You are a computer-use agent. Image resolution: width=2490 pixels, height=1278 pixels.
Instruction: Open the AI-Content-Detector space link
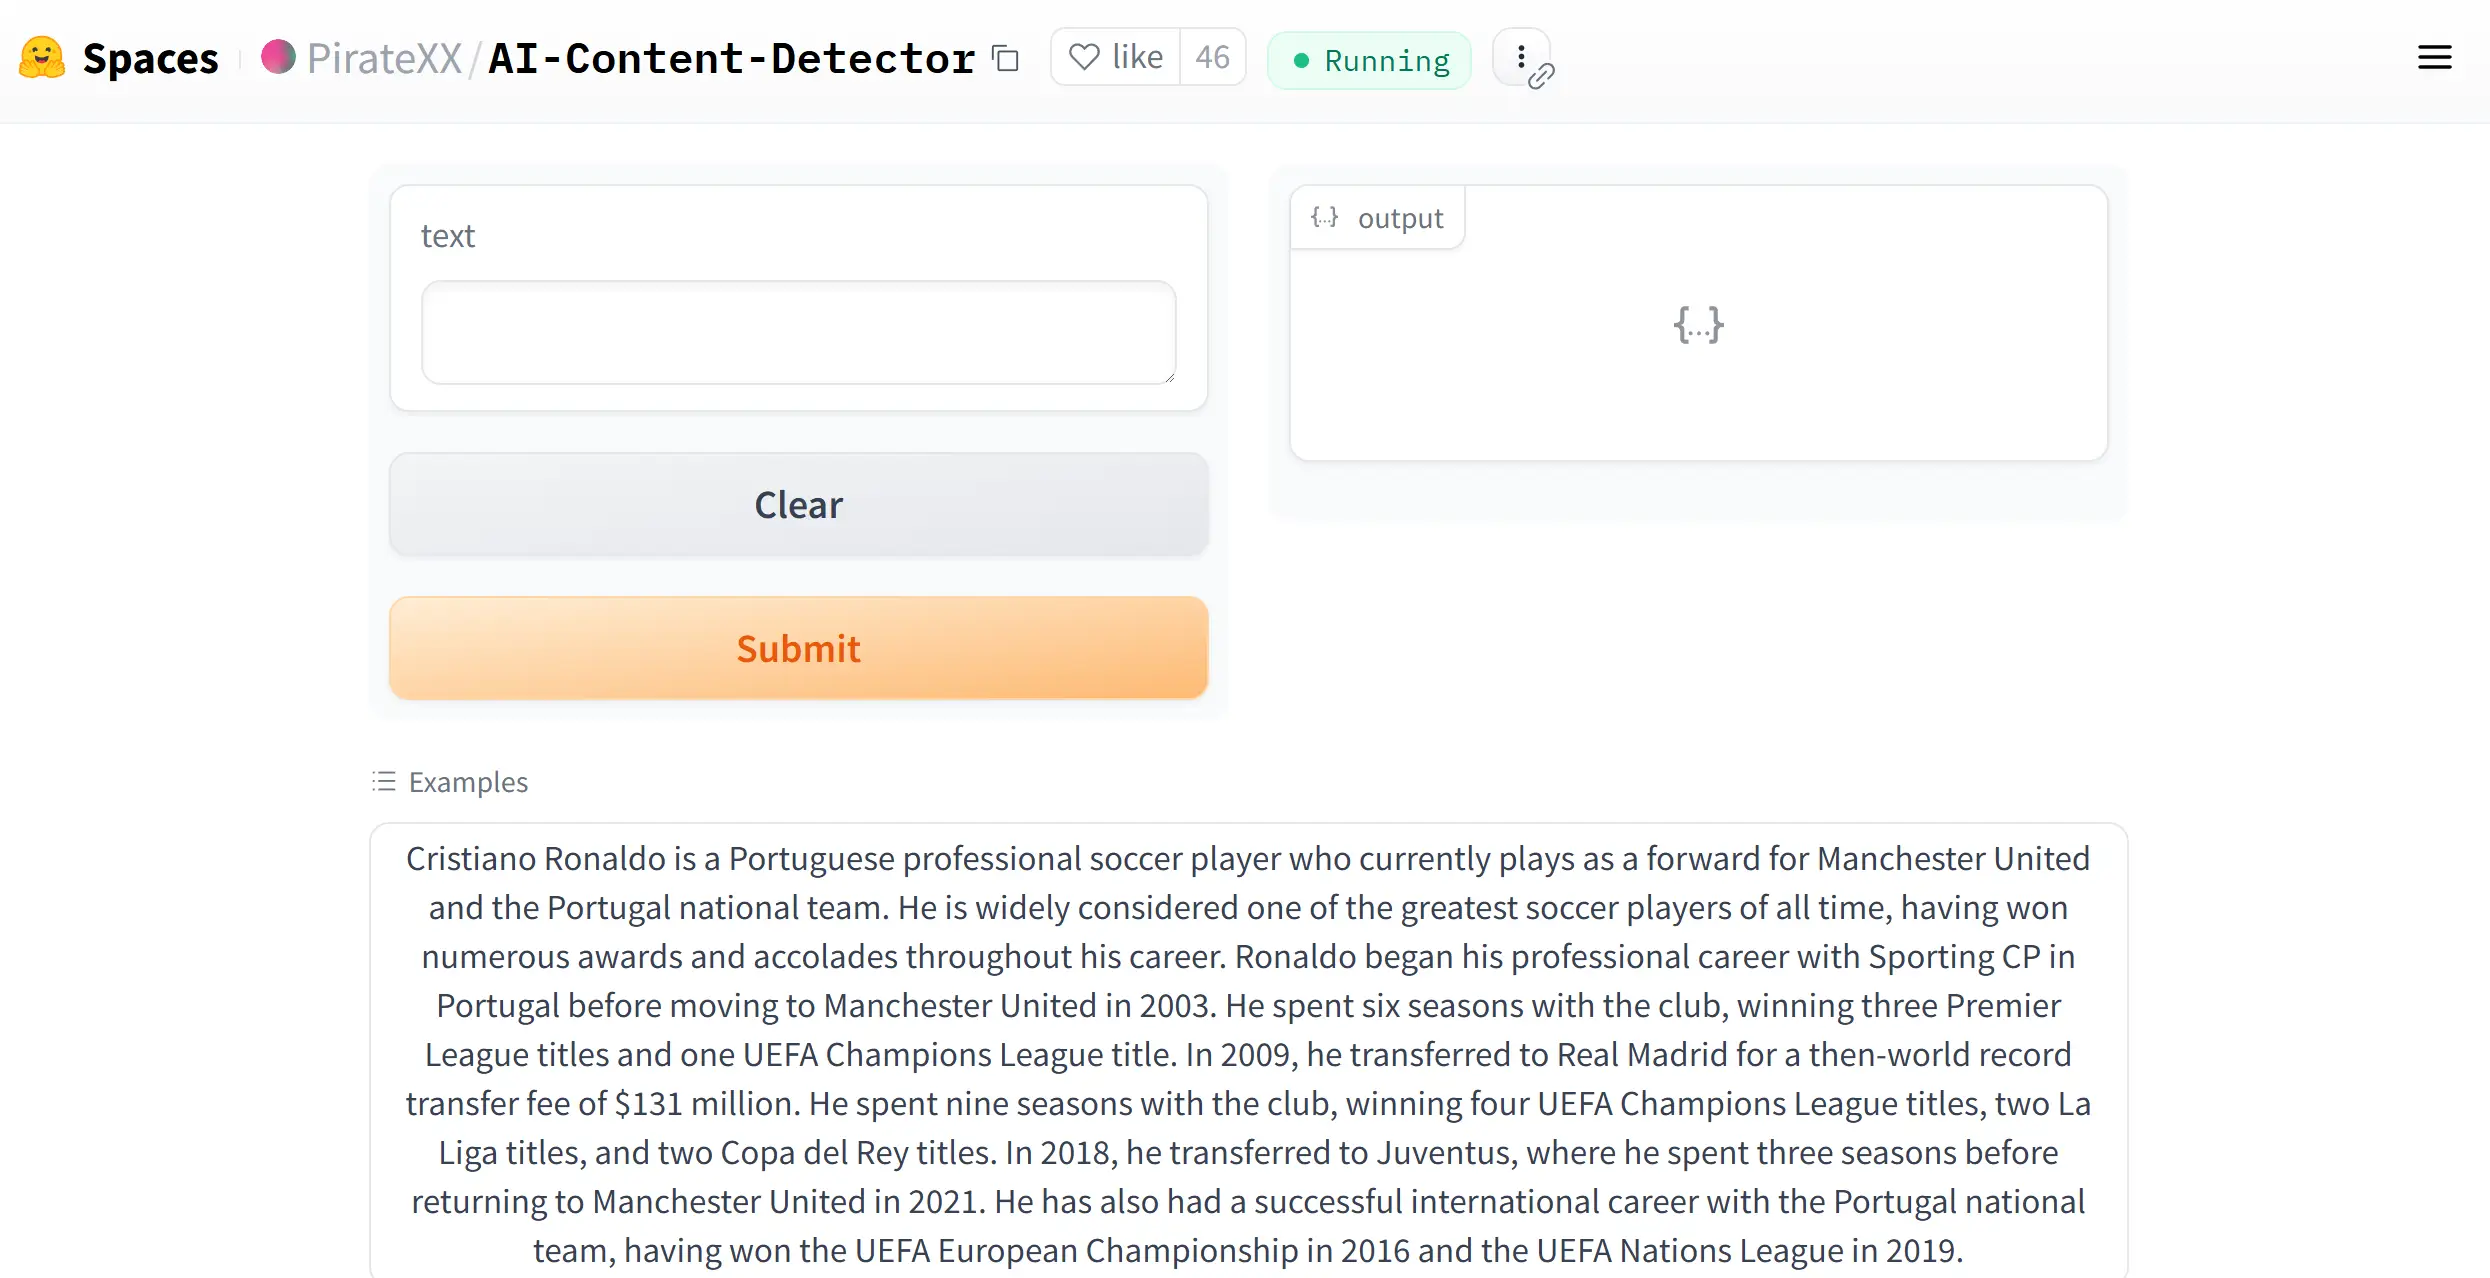point(731,58)
